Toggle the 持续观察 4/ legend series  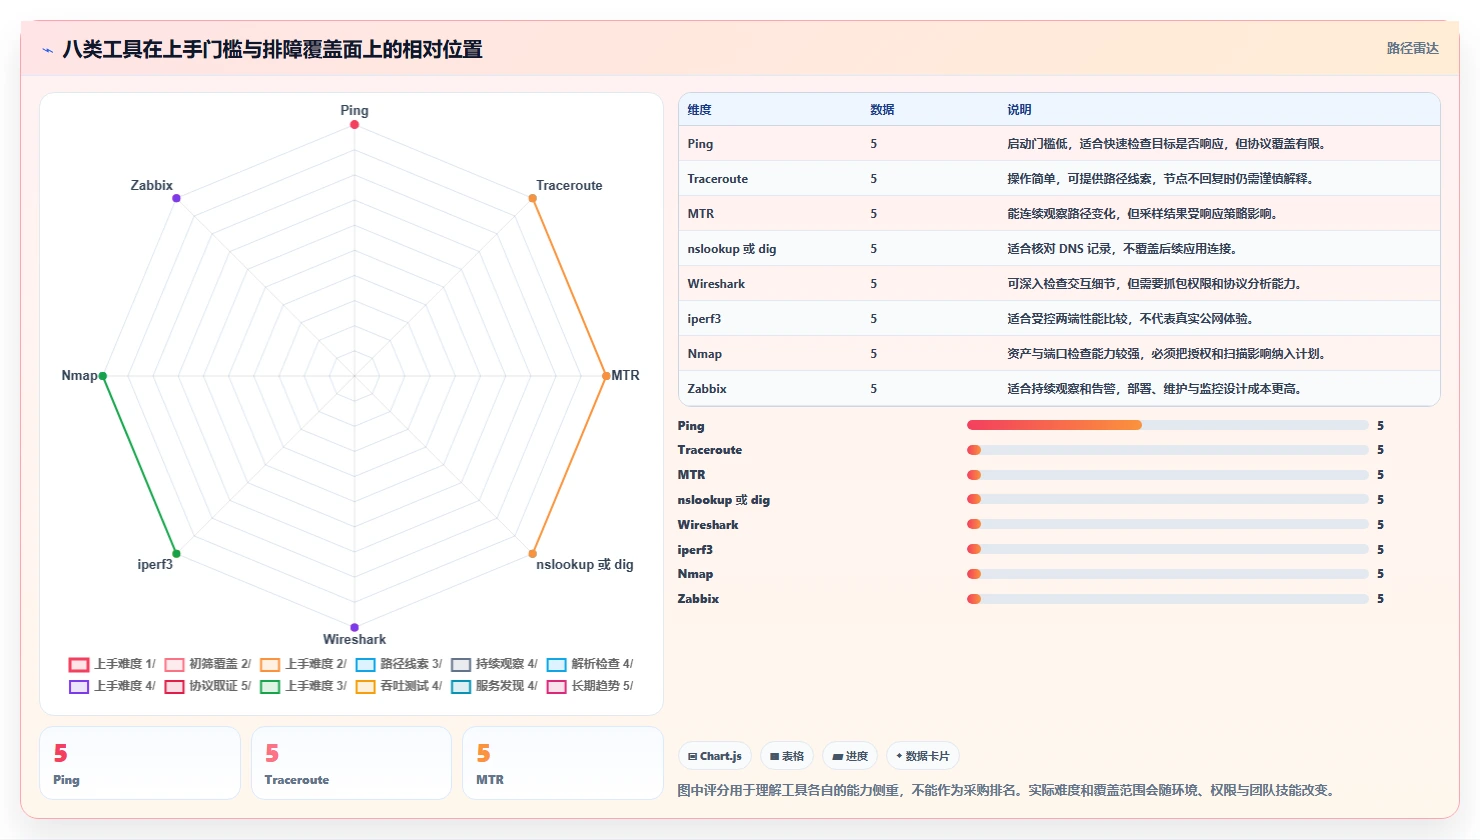click(x=494, y=664)
